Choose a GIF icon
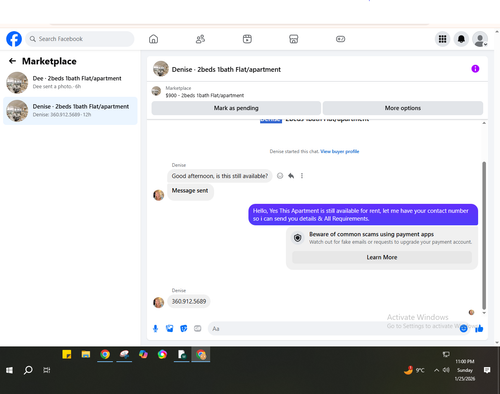Image resolution: width=500 pixels, height=394 pixels. (x=197, y=329)
